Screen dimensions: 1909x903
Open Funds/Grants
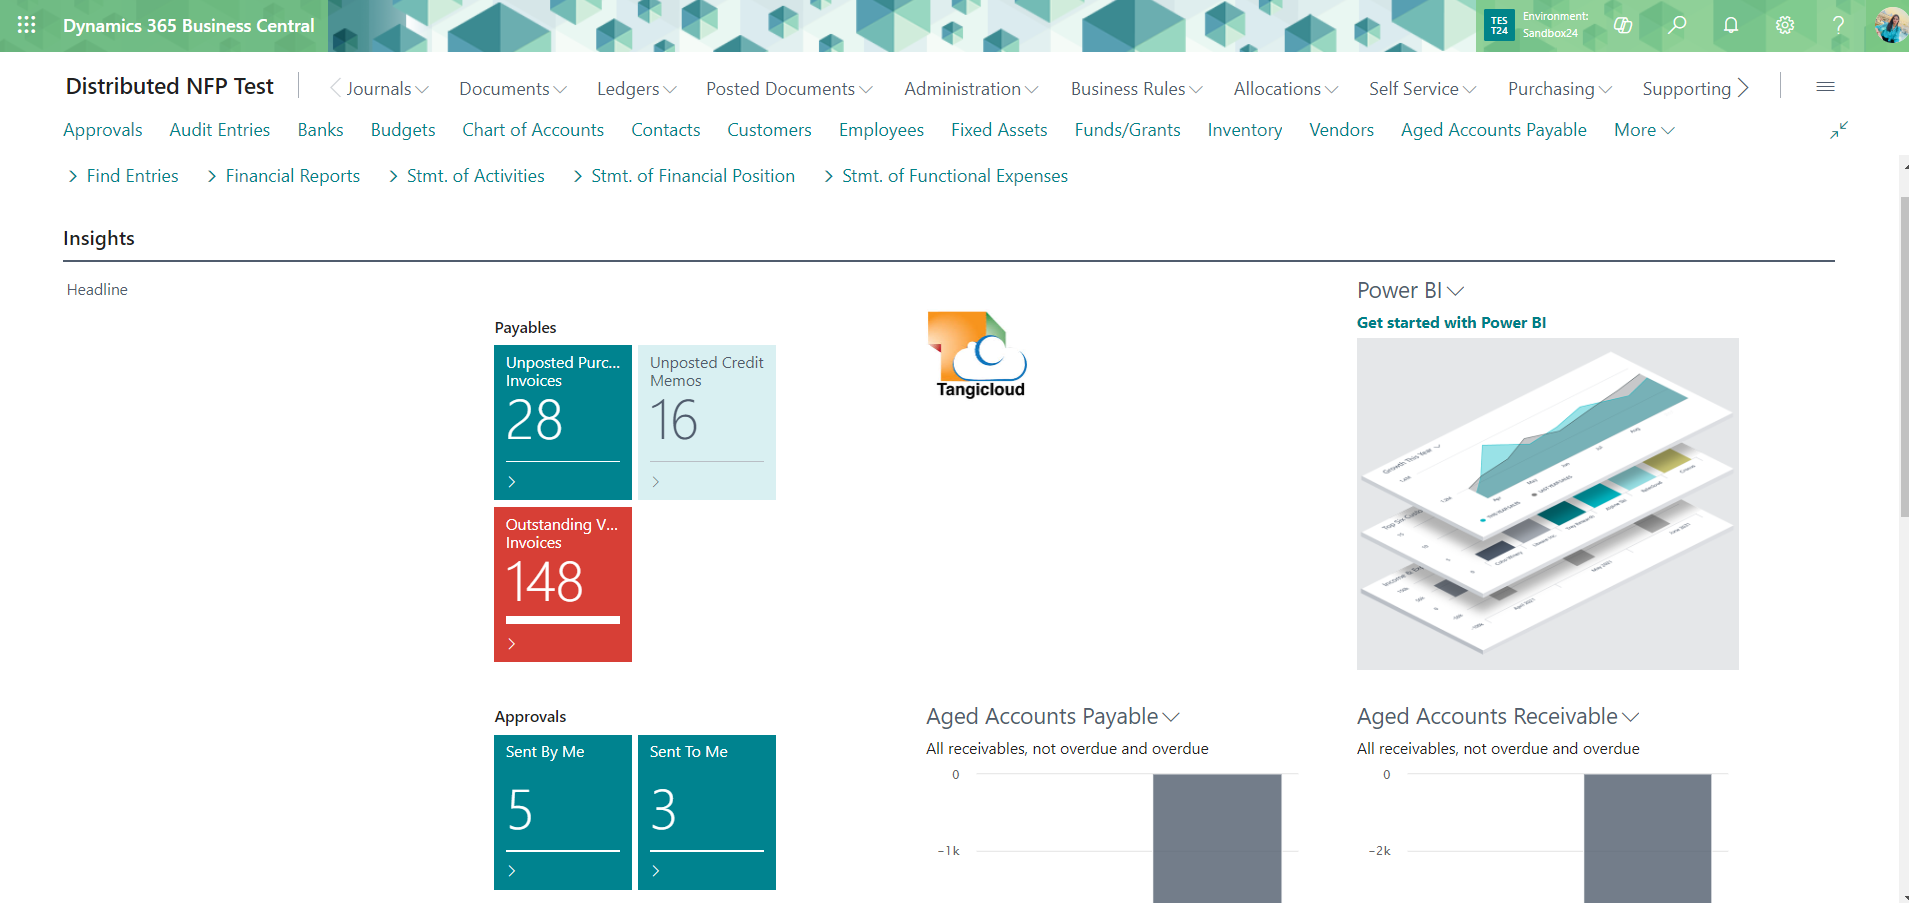click(x=1127, y=130)
